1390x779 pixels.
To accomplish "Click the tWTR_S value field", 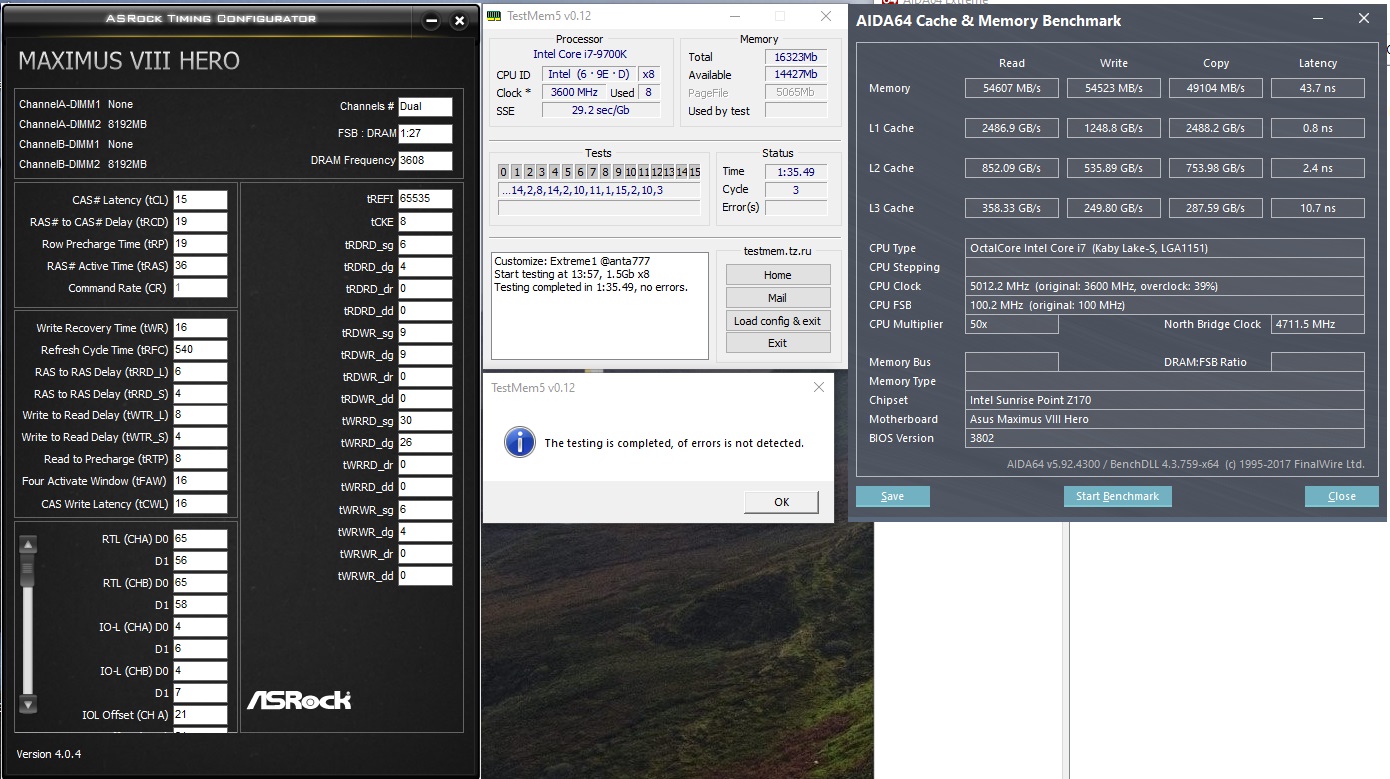I will [200, 437].
